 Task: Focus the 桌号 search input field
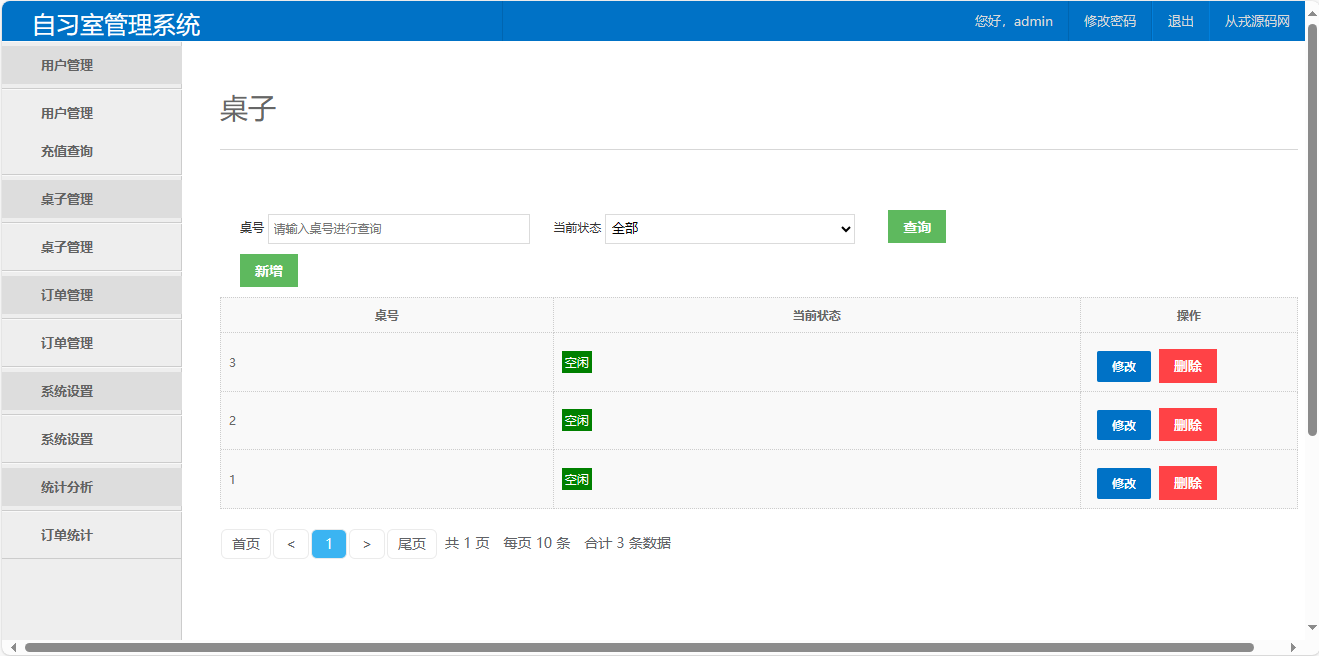(x=398, y=229)
